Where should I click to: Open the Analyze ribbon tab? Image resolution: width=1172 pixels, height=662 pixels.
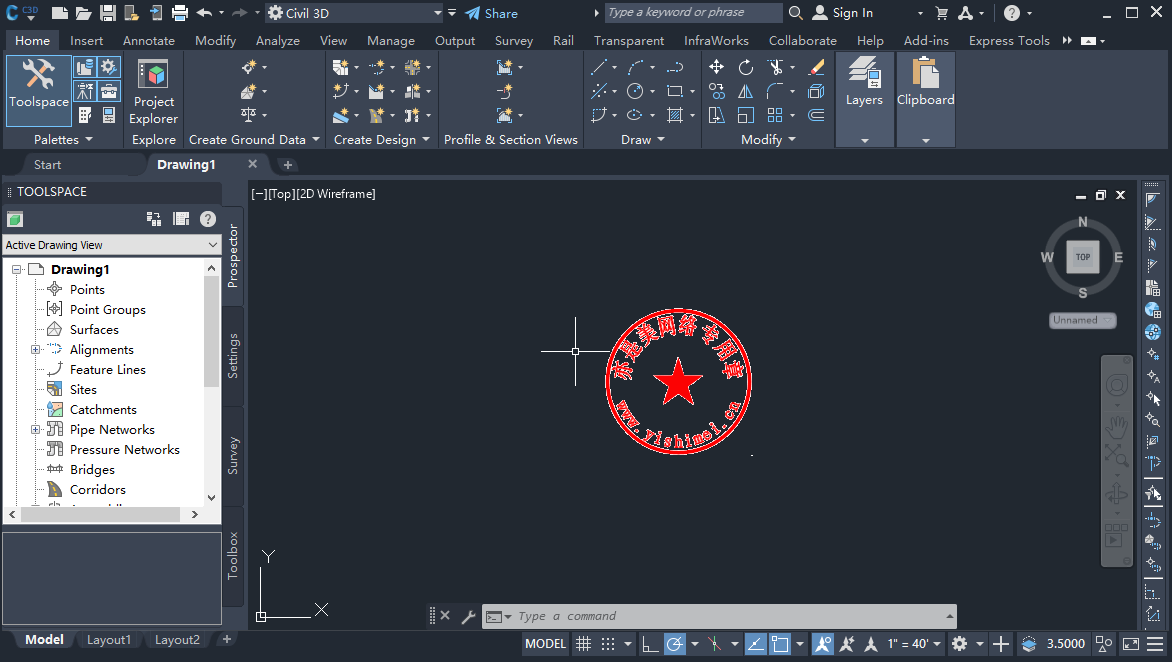(x=277, y=40)
